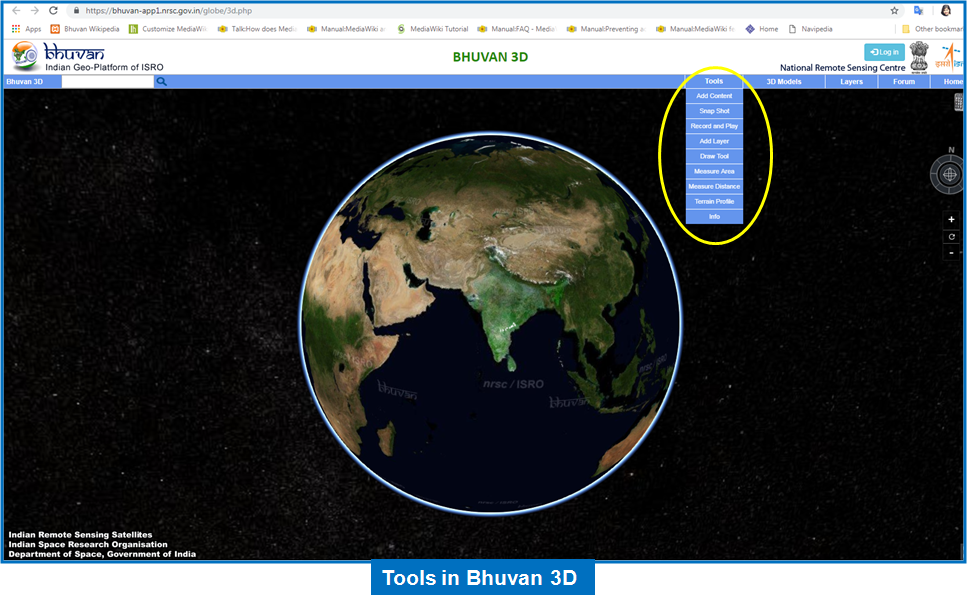Open the Customize MediaWiki bookmark
967x596 pixels.
click(168, 29)
